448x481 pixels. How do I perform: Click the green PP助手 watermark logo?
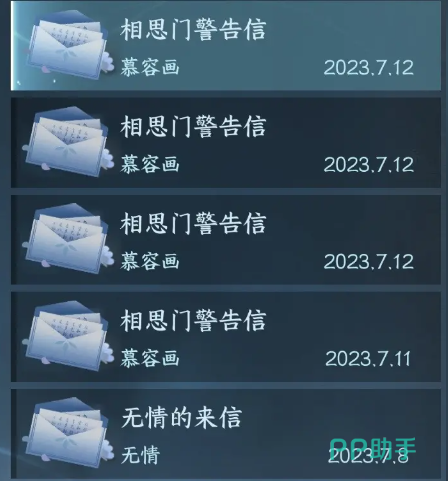click(x=373, y=448)
